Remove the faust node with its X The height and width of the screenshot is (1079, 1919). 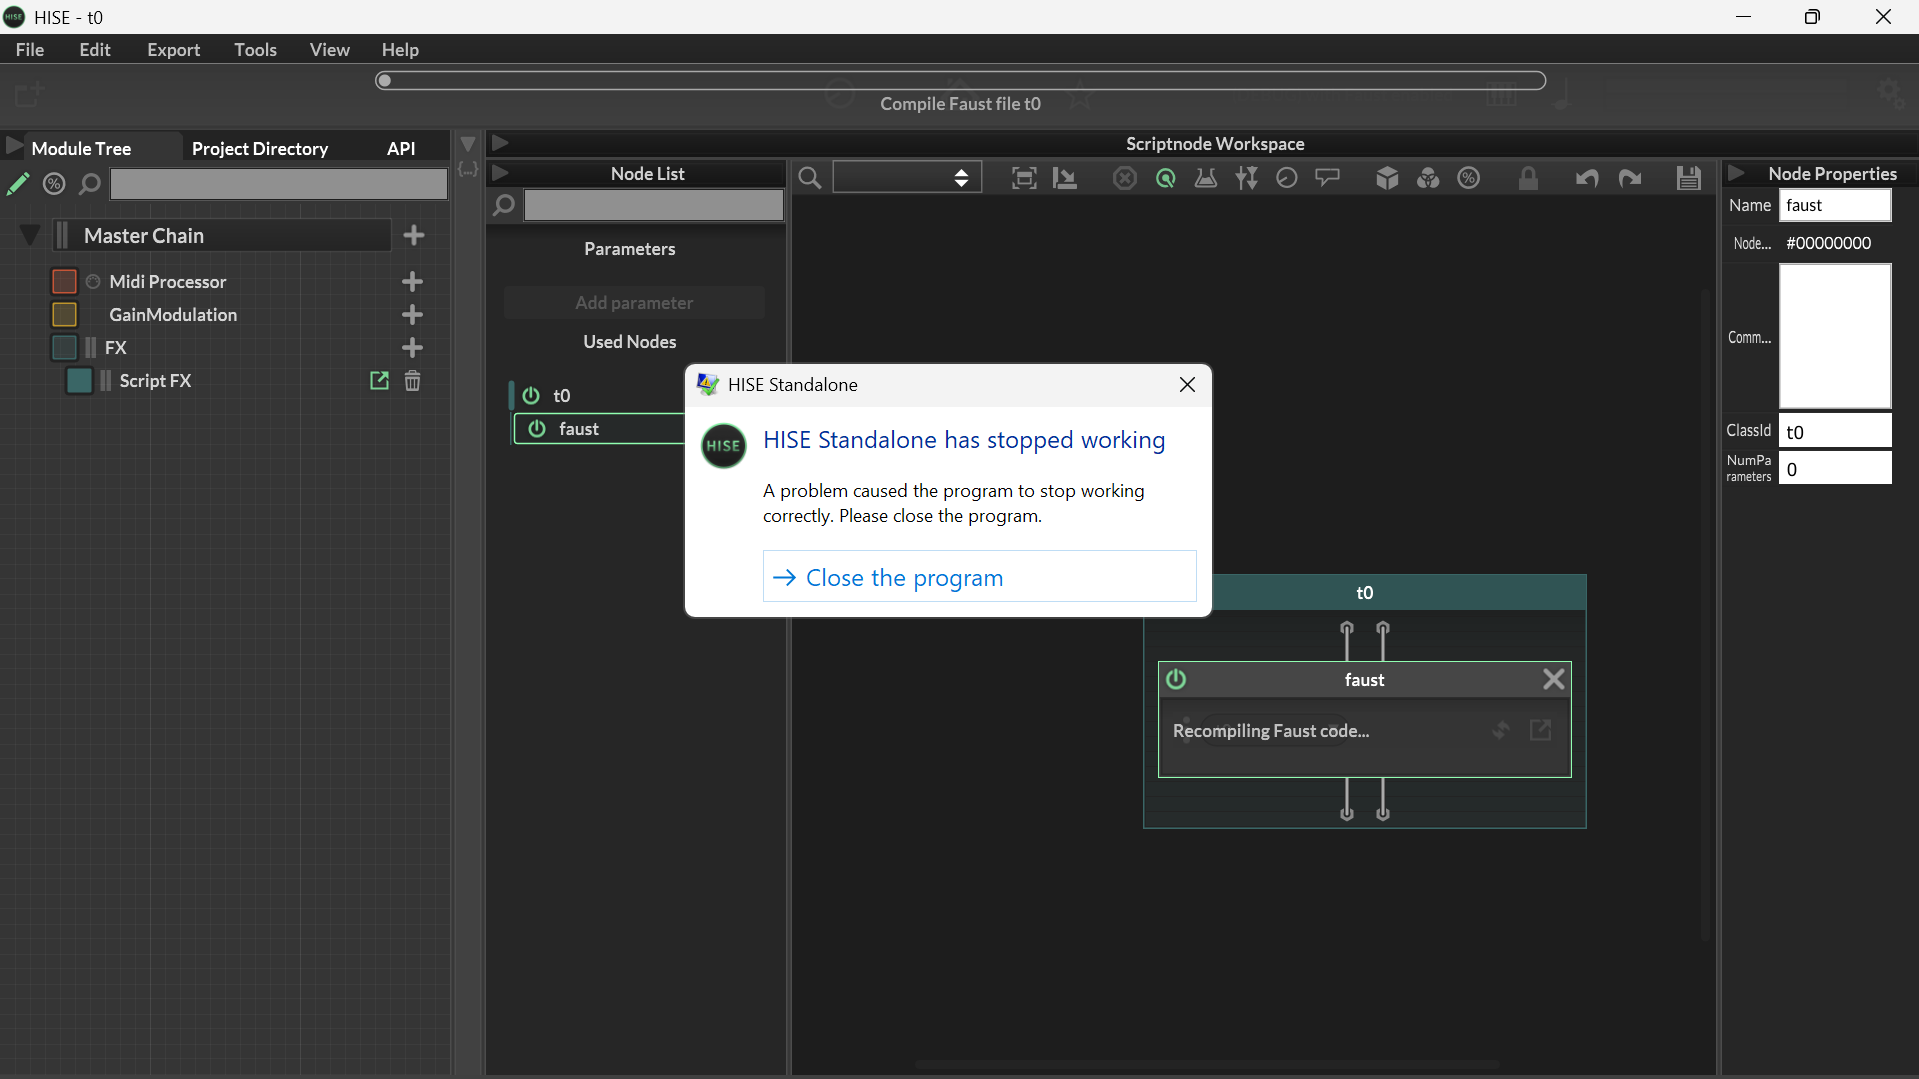[1553, 680]
